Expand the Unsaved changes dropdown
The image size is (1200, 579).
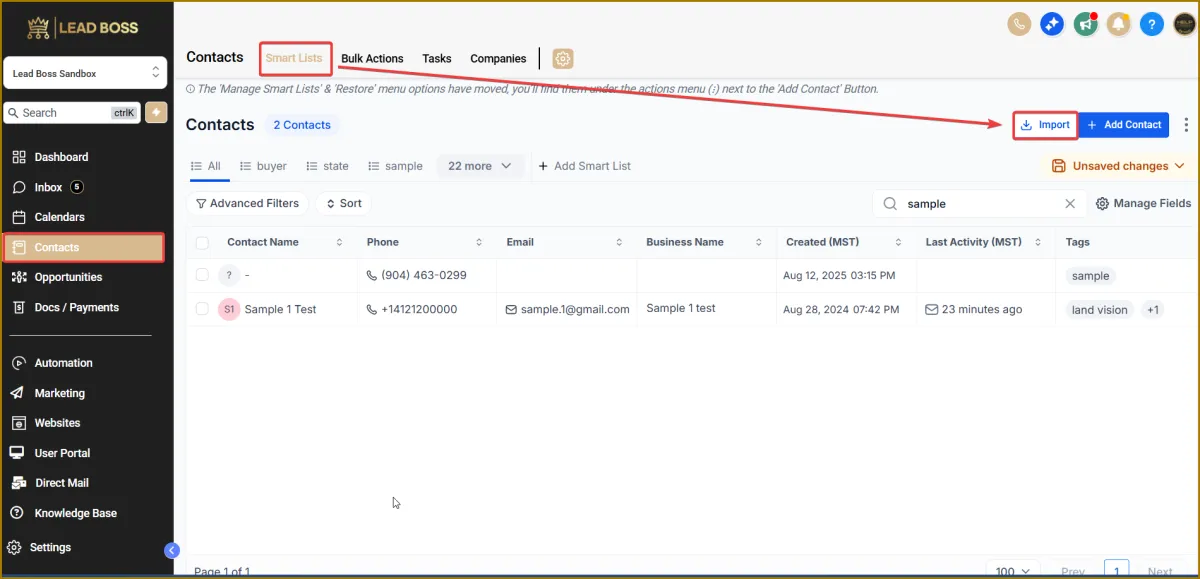[x=1117, y=166]
